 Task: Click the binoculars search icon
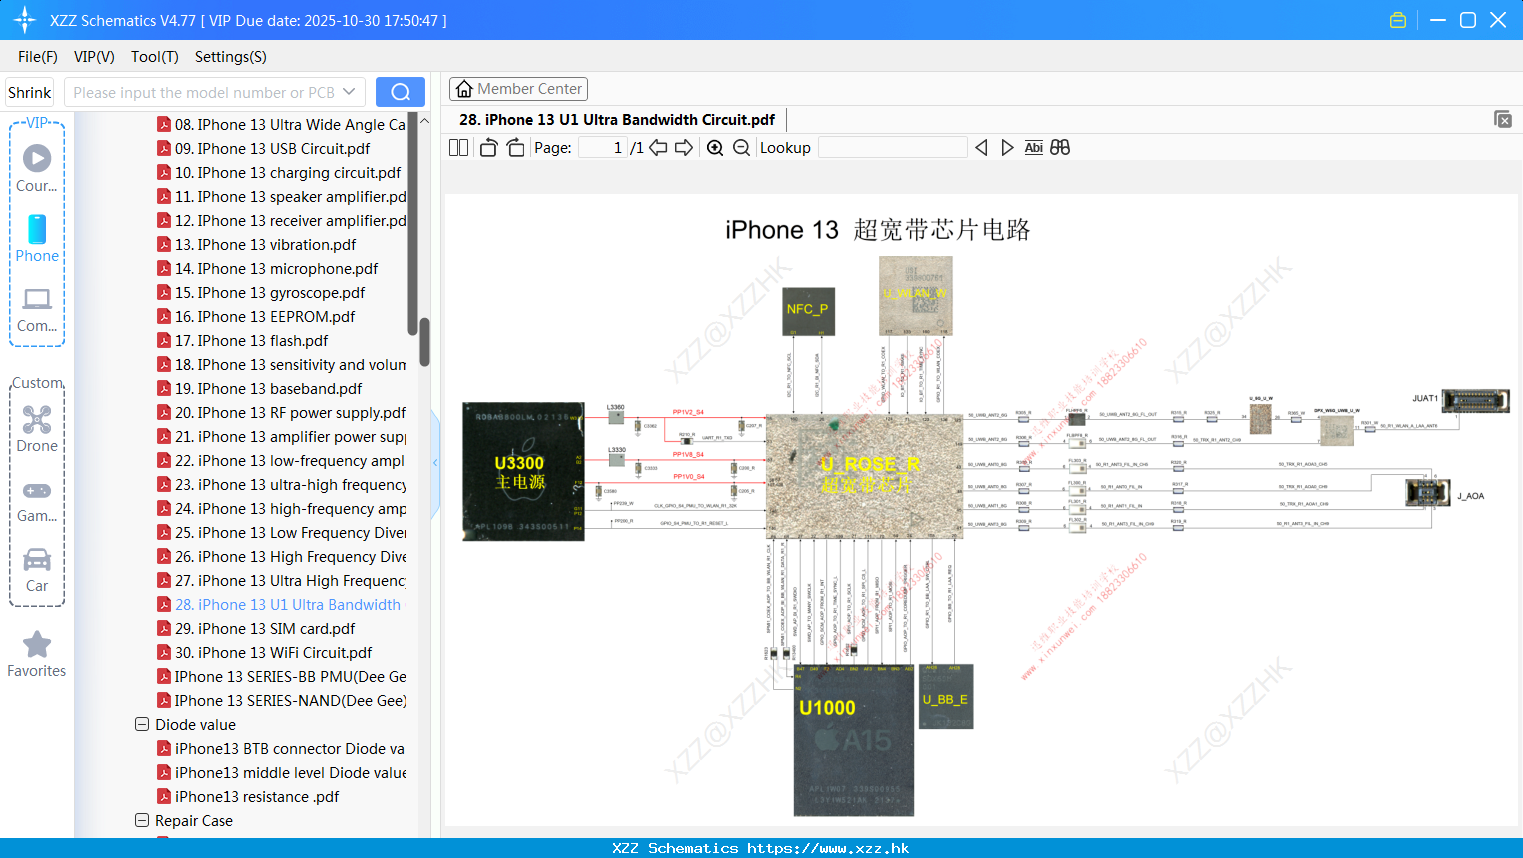[x=1060, y=148]
